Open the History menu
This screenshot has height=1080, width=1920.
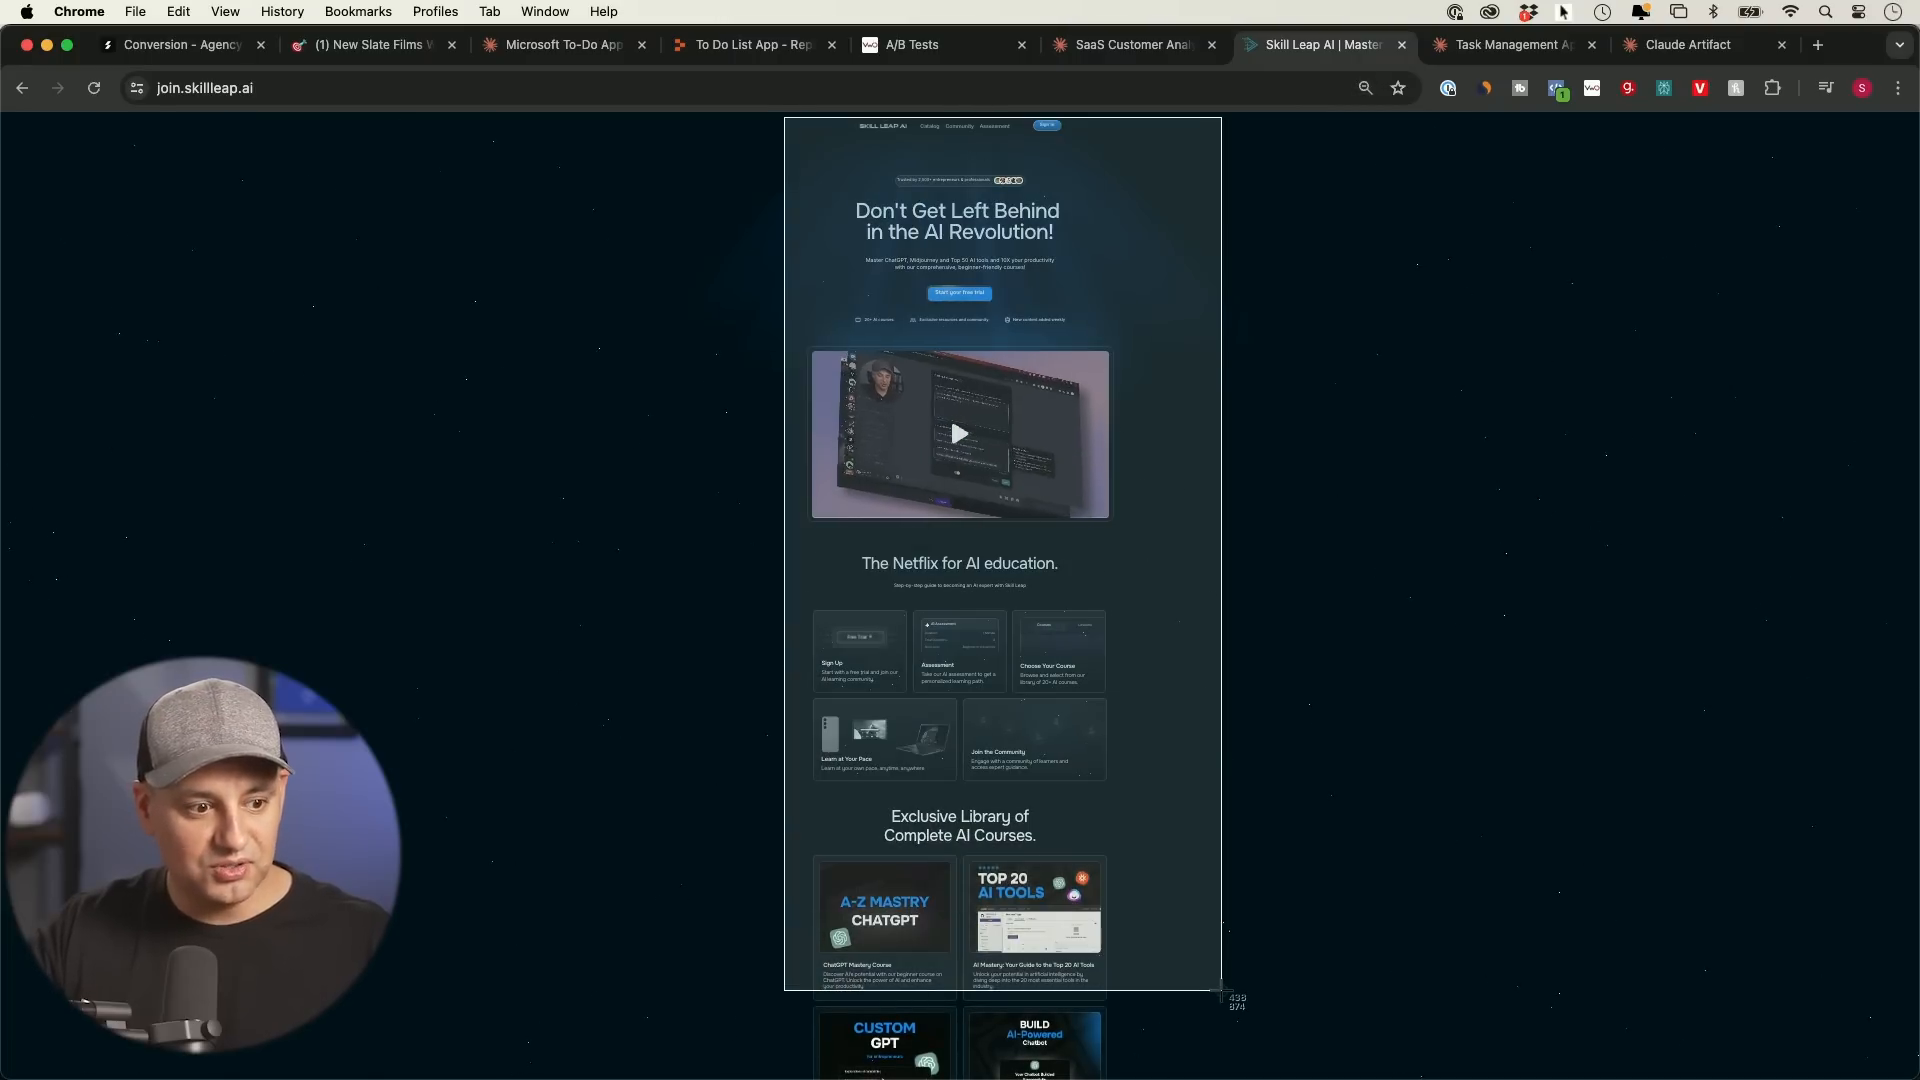point(282,12)
